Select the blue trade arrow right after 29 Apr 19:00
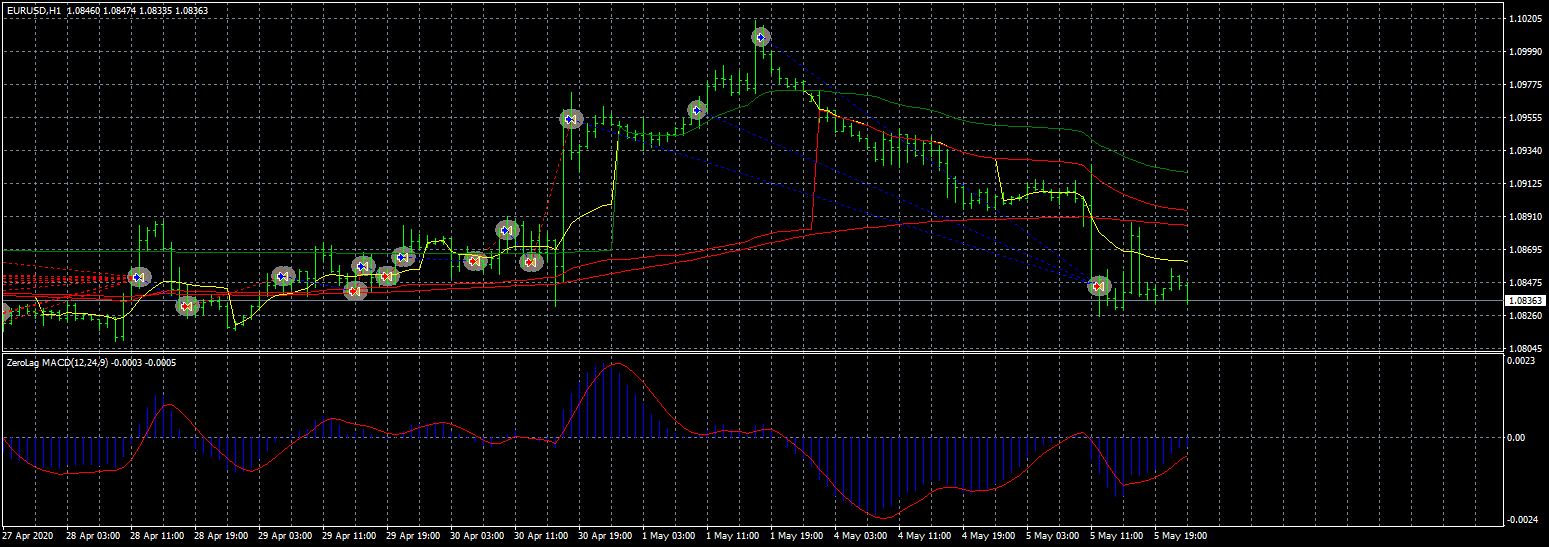This screenshot has width=1549, height=547. click(x=403, y=257)
